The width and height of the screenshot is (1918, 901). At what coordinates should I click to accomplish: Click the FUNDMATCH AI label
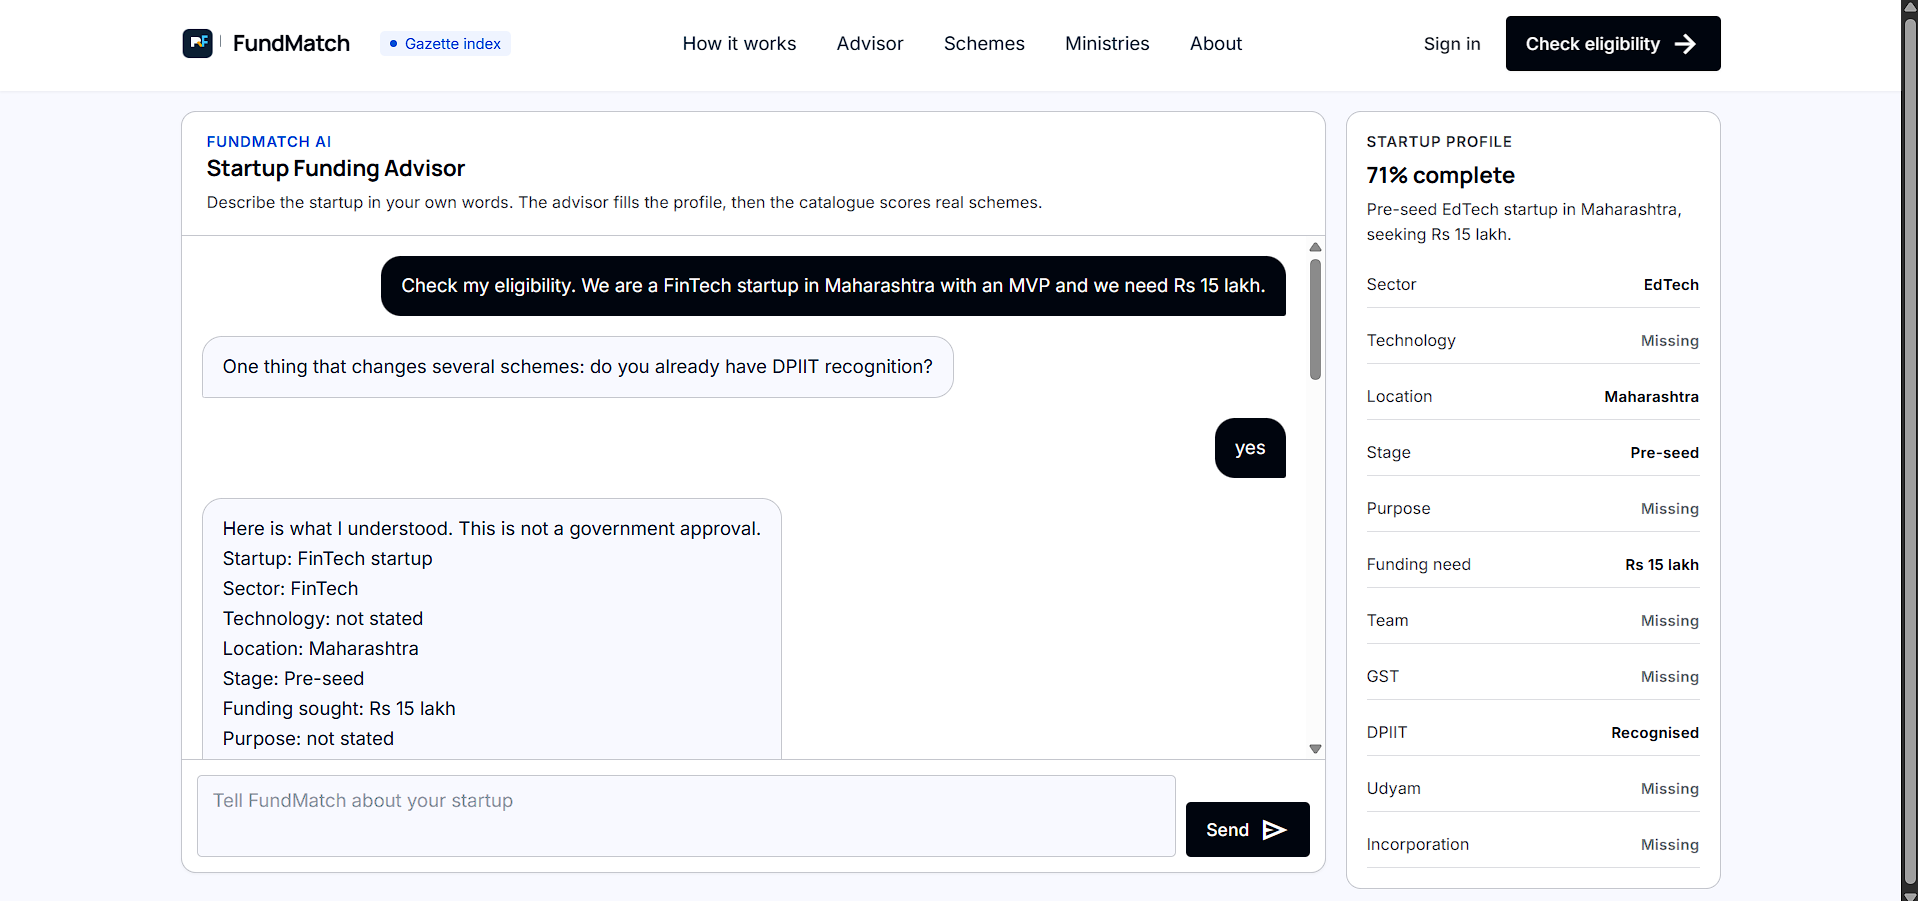click(x=269, y=142)
